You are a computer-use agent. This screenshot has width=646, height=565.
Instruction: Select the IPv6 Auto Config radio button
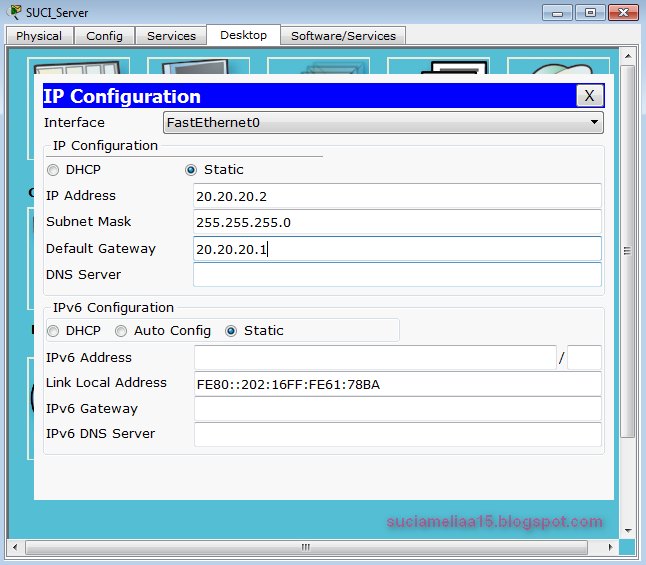pos(121,331)
